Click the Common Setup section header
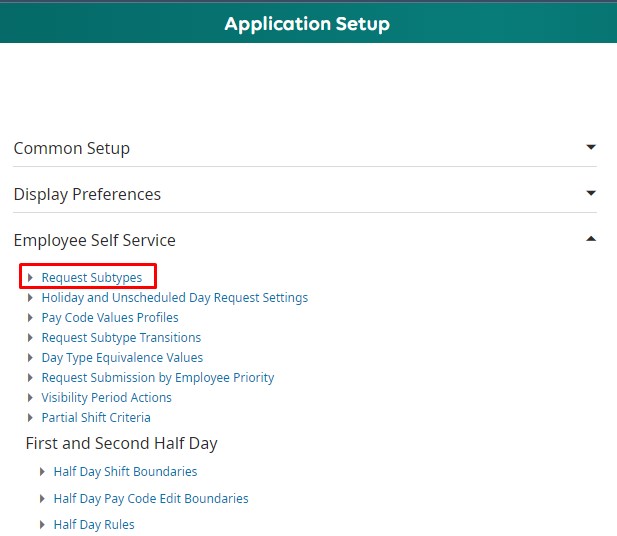The height and width of the screenshot is (536, 617). tap(72, 148)
